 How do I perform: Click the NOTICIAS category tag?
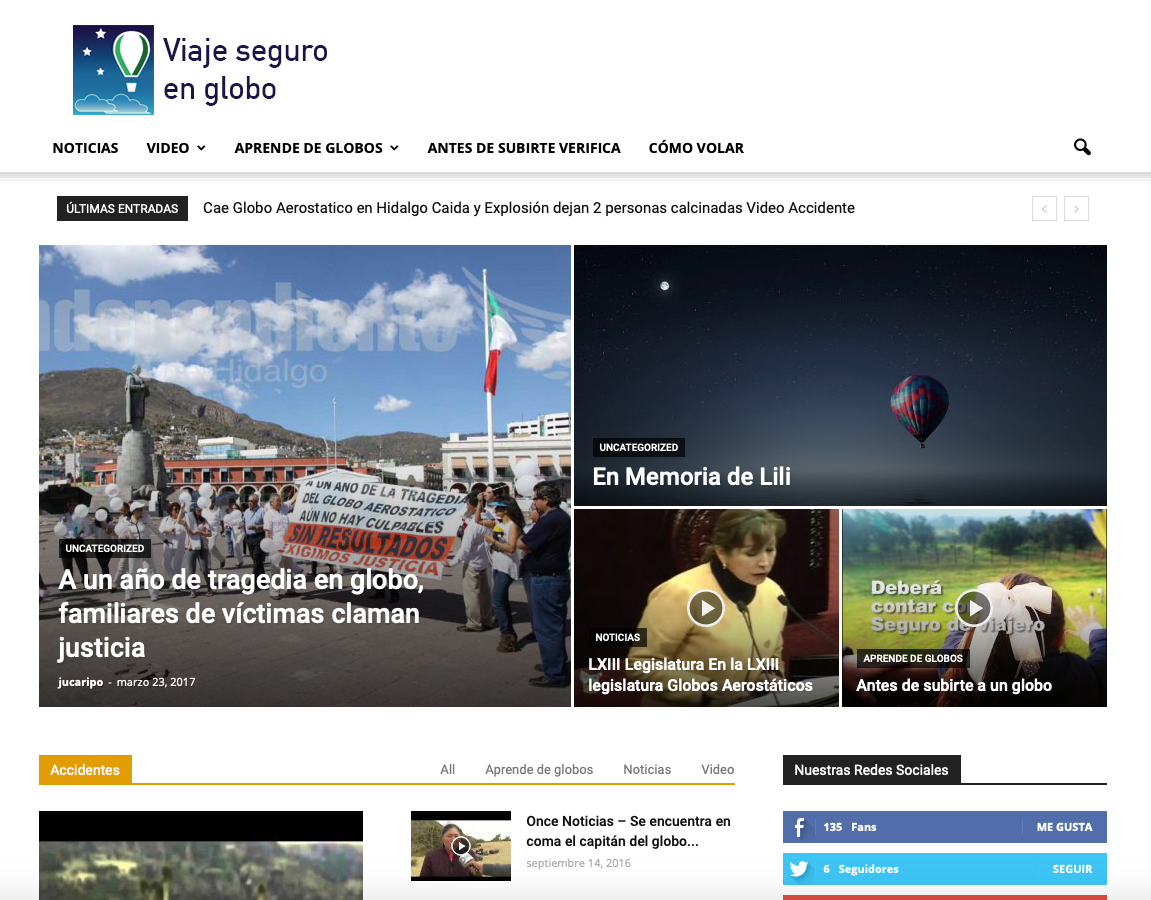click(617, 637)
